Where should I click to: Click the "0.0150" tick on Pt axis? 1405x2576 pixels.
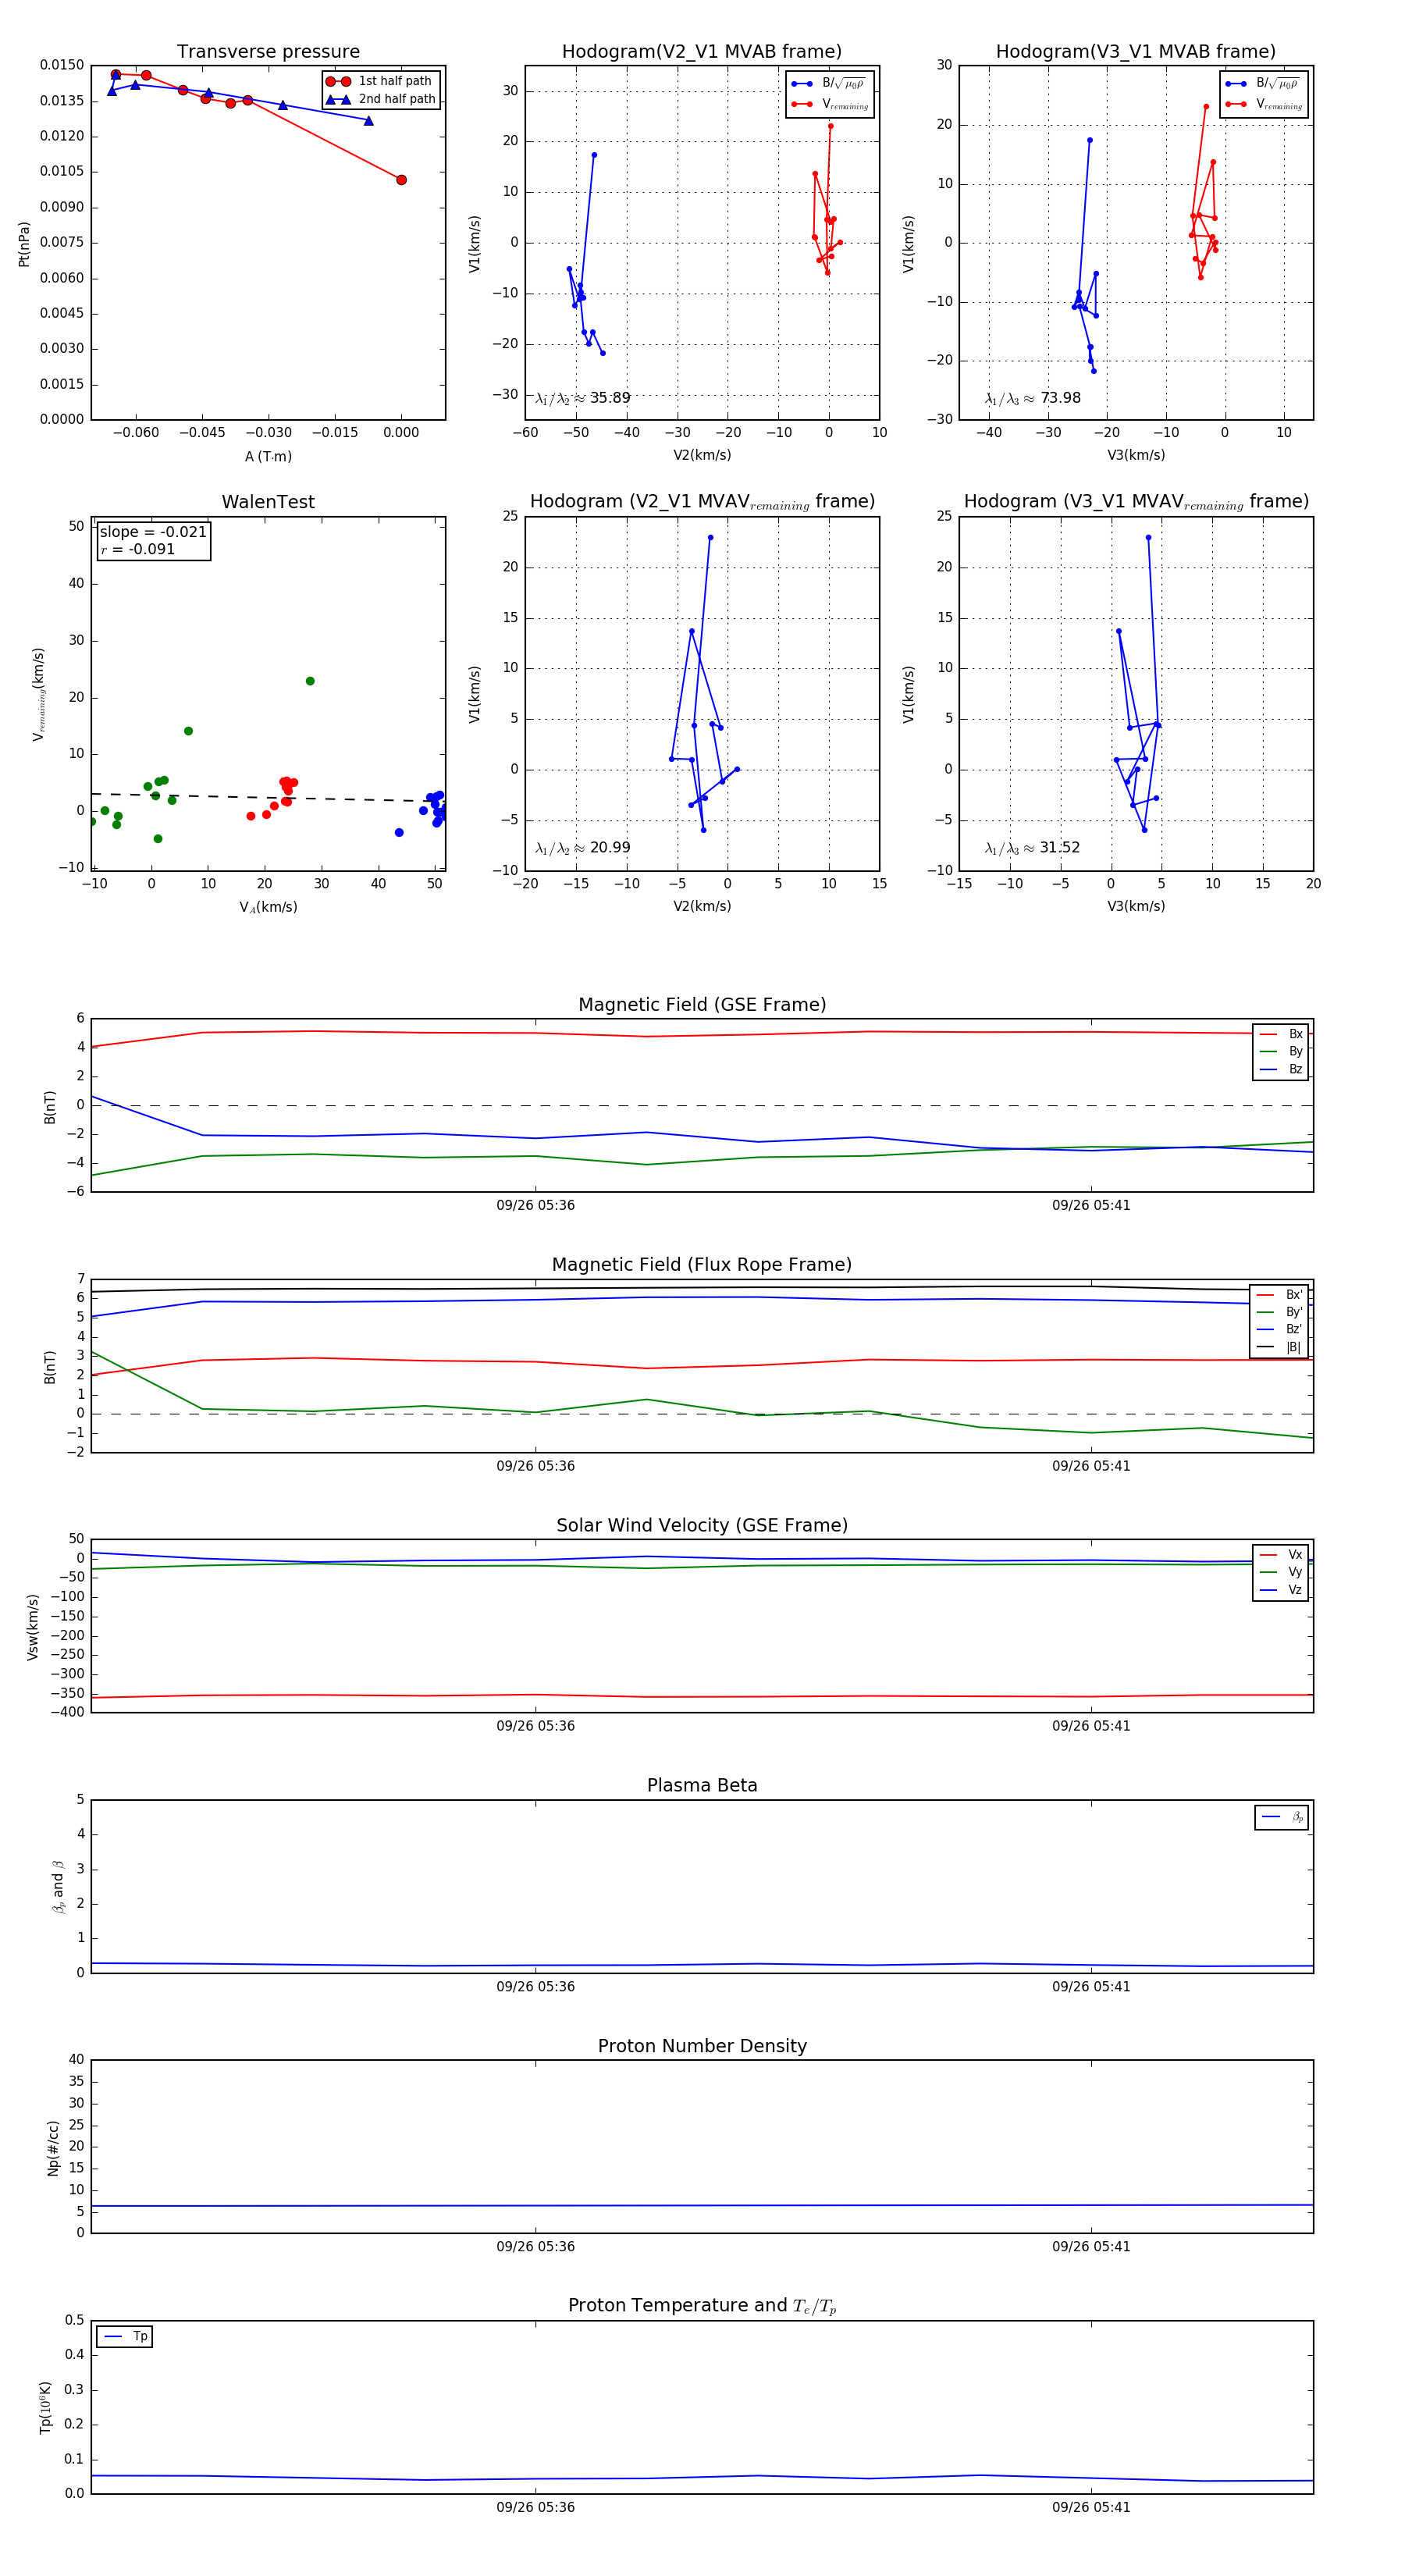(x=62, y=65)
